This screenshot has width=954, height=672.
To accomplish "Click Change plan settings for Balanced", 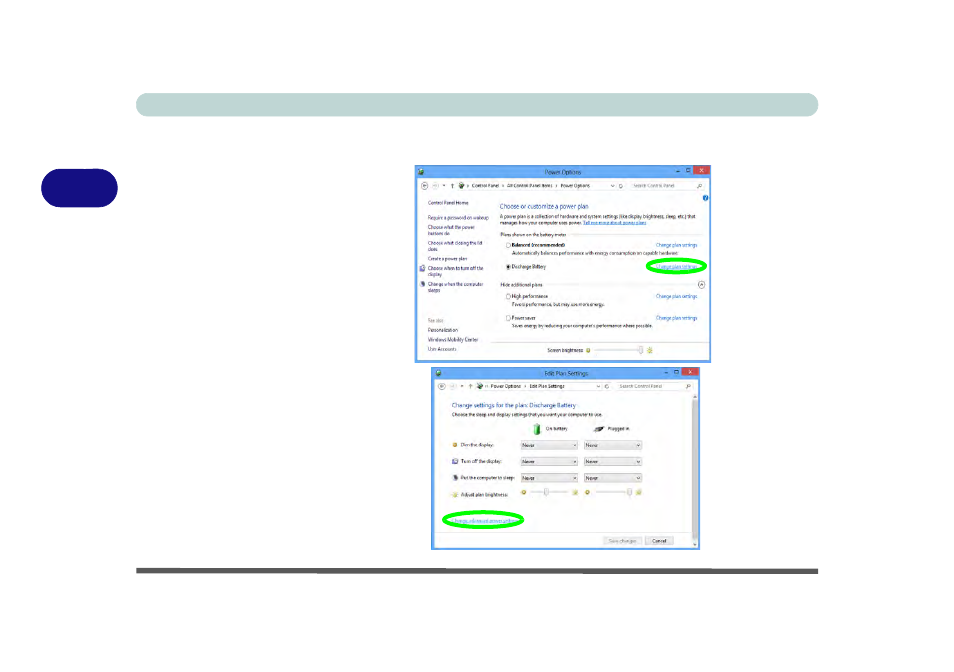I will click(676, 246).
